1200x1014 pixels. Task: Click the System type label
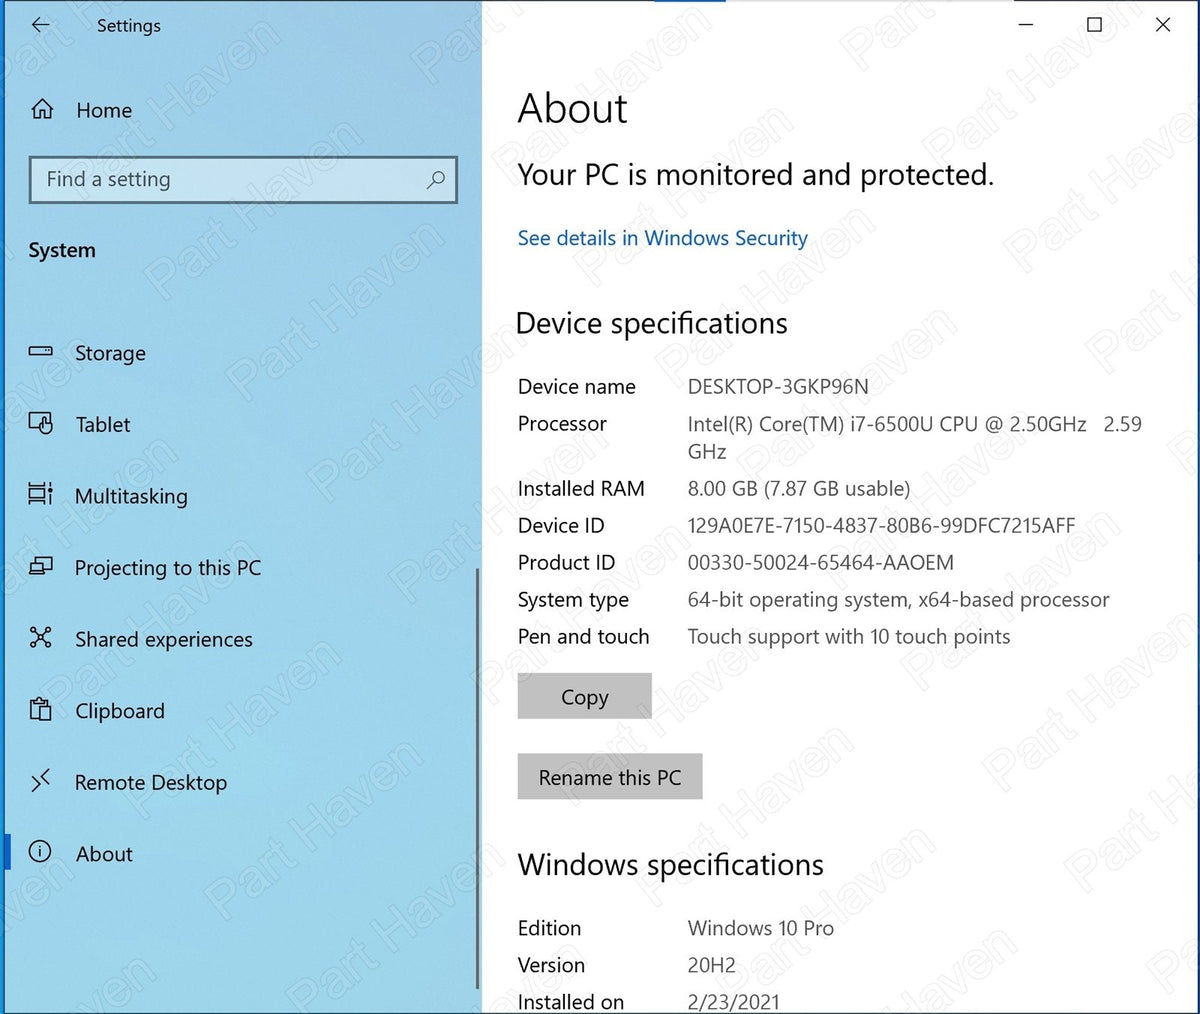(x=573, y=600)
